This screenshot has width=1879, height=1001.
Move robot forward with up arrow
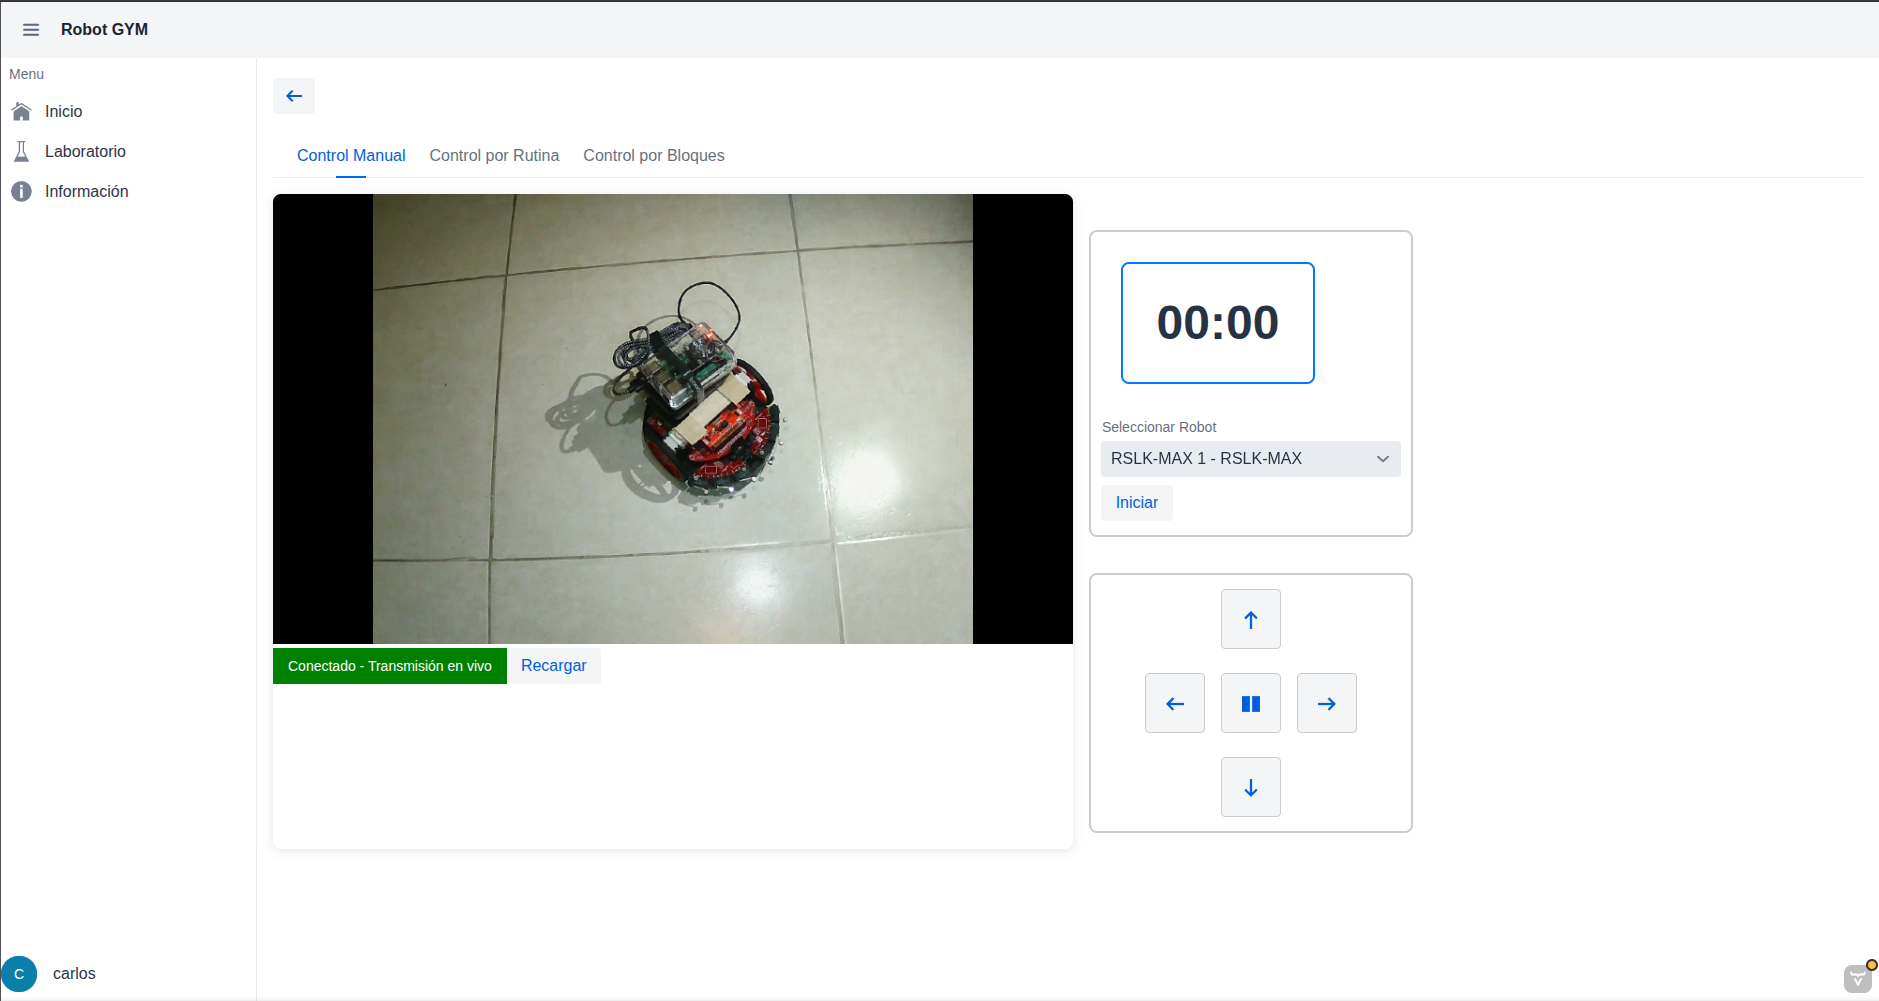point(1250,619)
